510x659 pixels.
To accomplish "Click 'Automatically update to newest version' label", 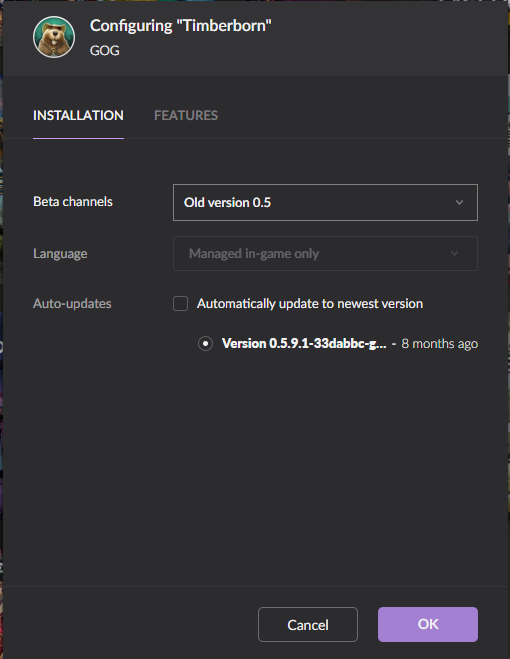I will pos(310,303).
